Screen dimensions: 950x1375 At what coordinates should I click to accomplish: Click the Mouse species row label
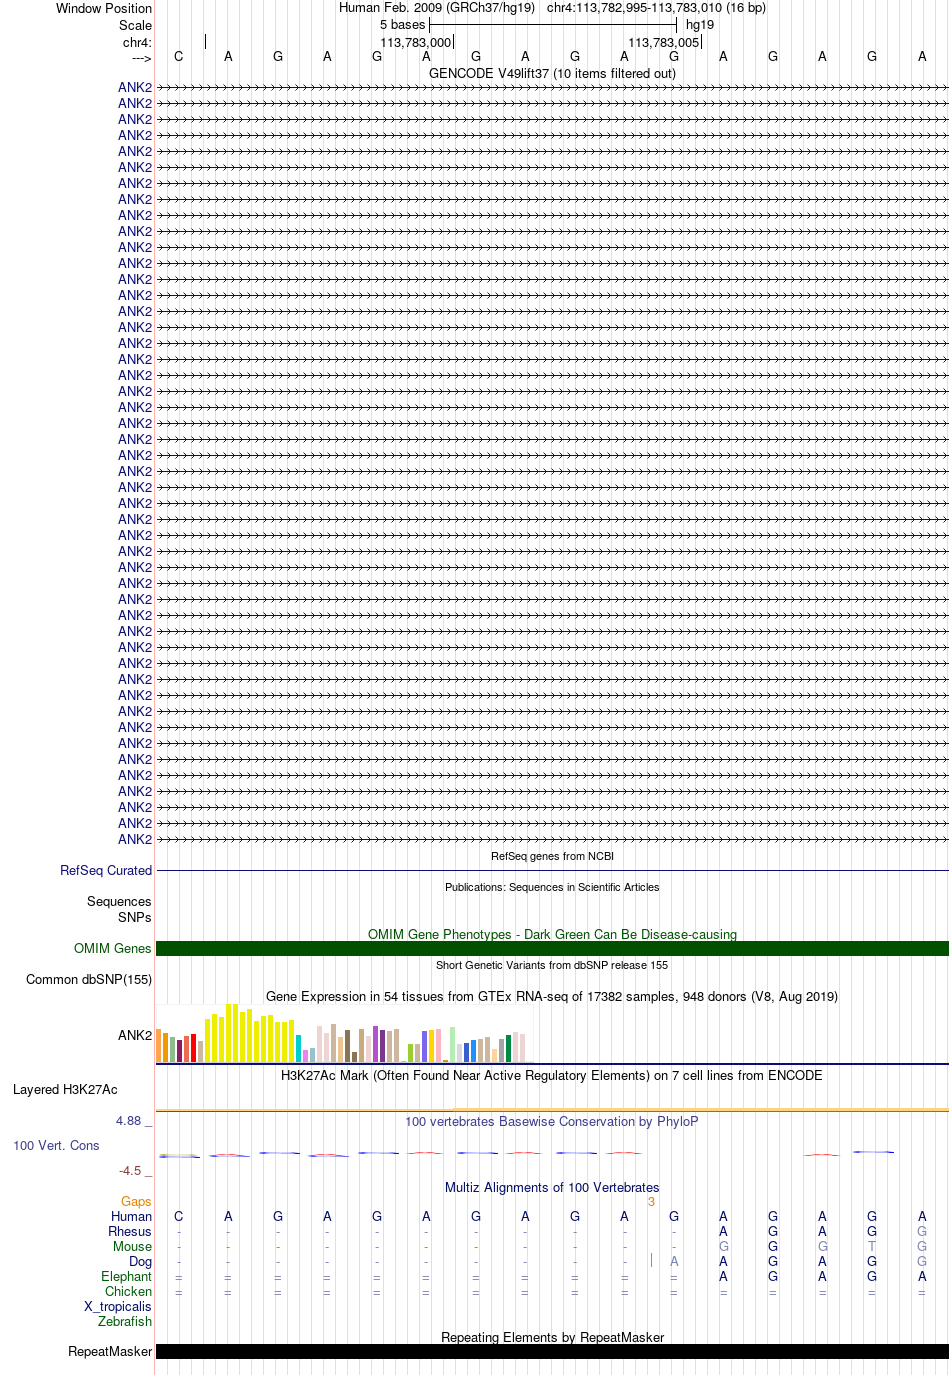click(132, 1246)
